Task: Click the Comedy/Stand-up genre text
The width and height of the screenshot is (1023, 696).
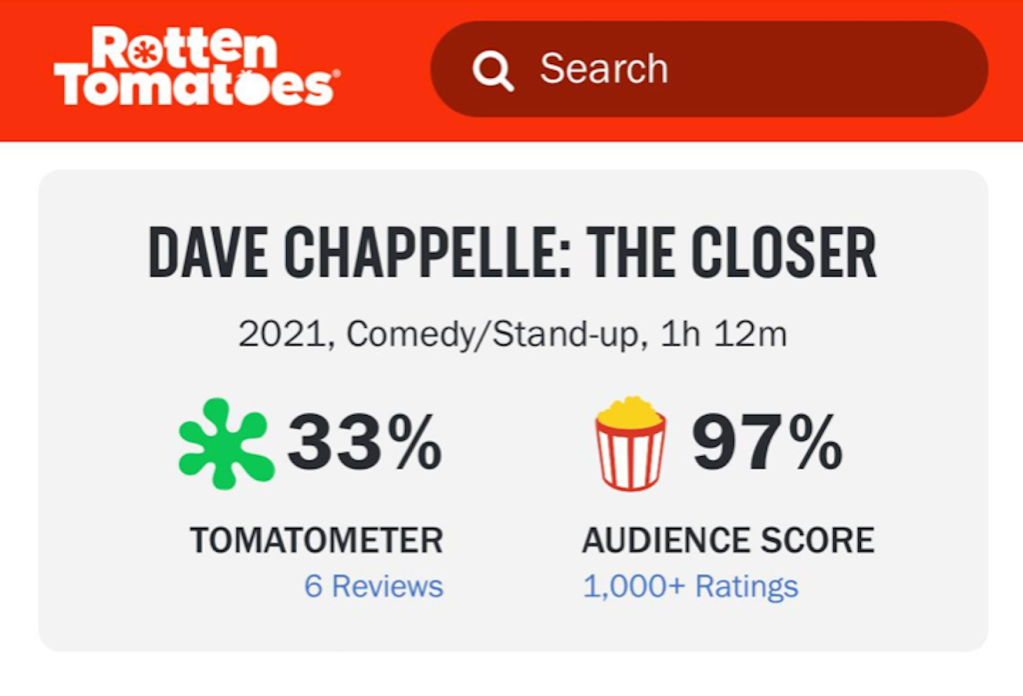Action: click(x=492, y=334)
